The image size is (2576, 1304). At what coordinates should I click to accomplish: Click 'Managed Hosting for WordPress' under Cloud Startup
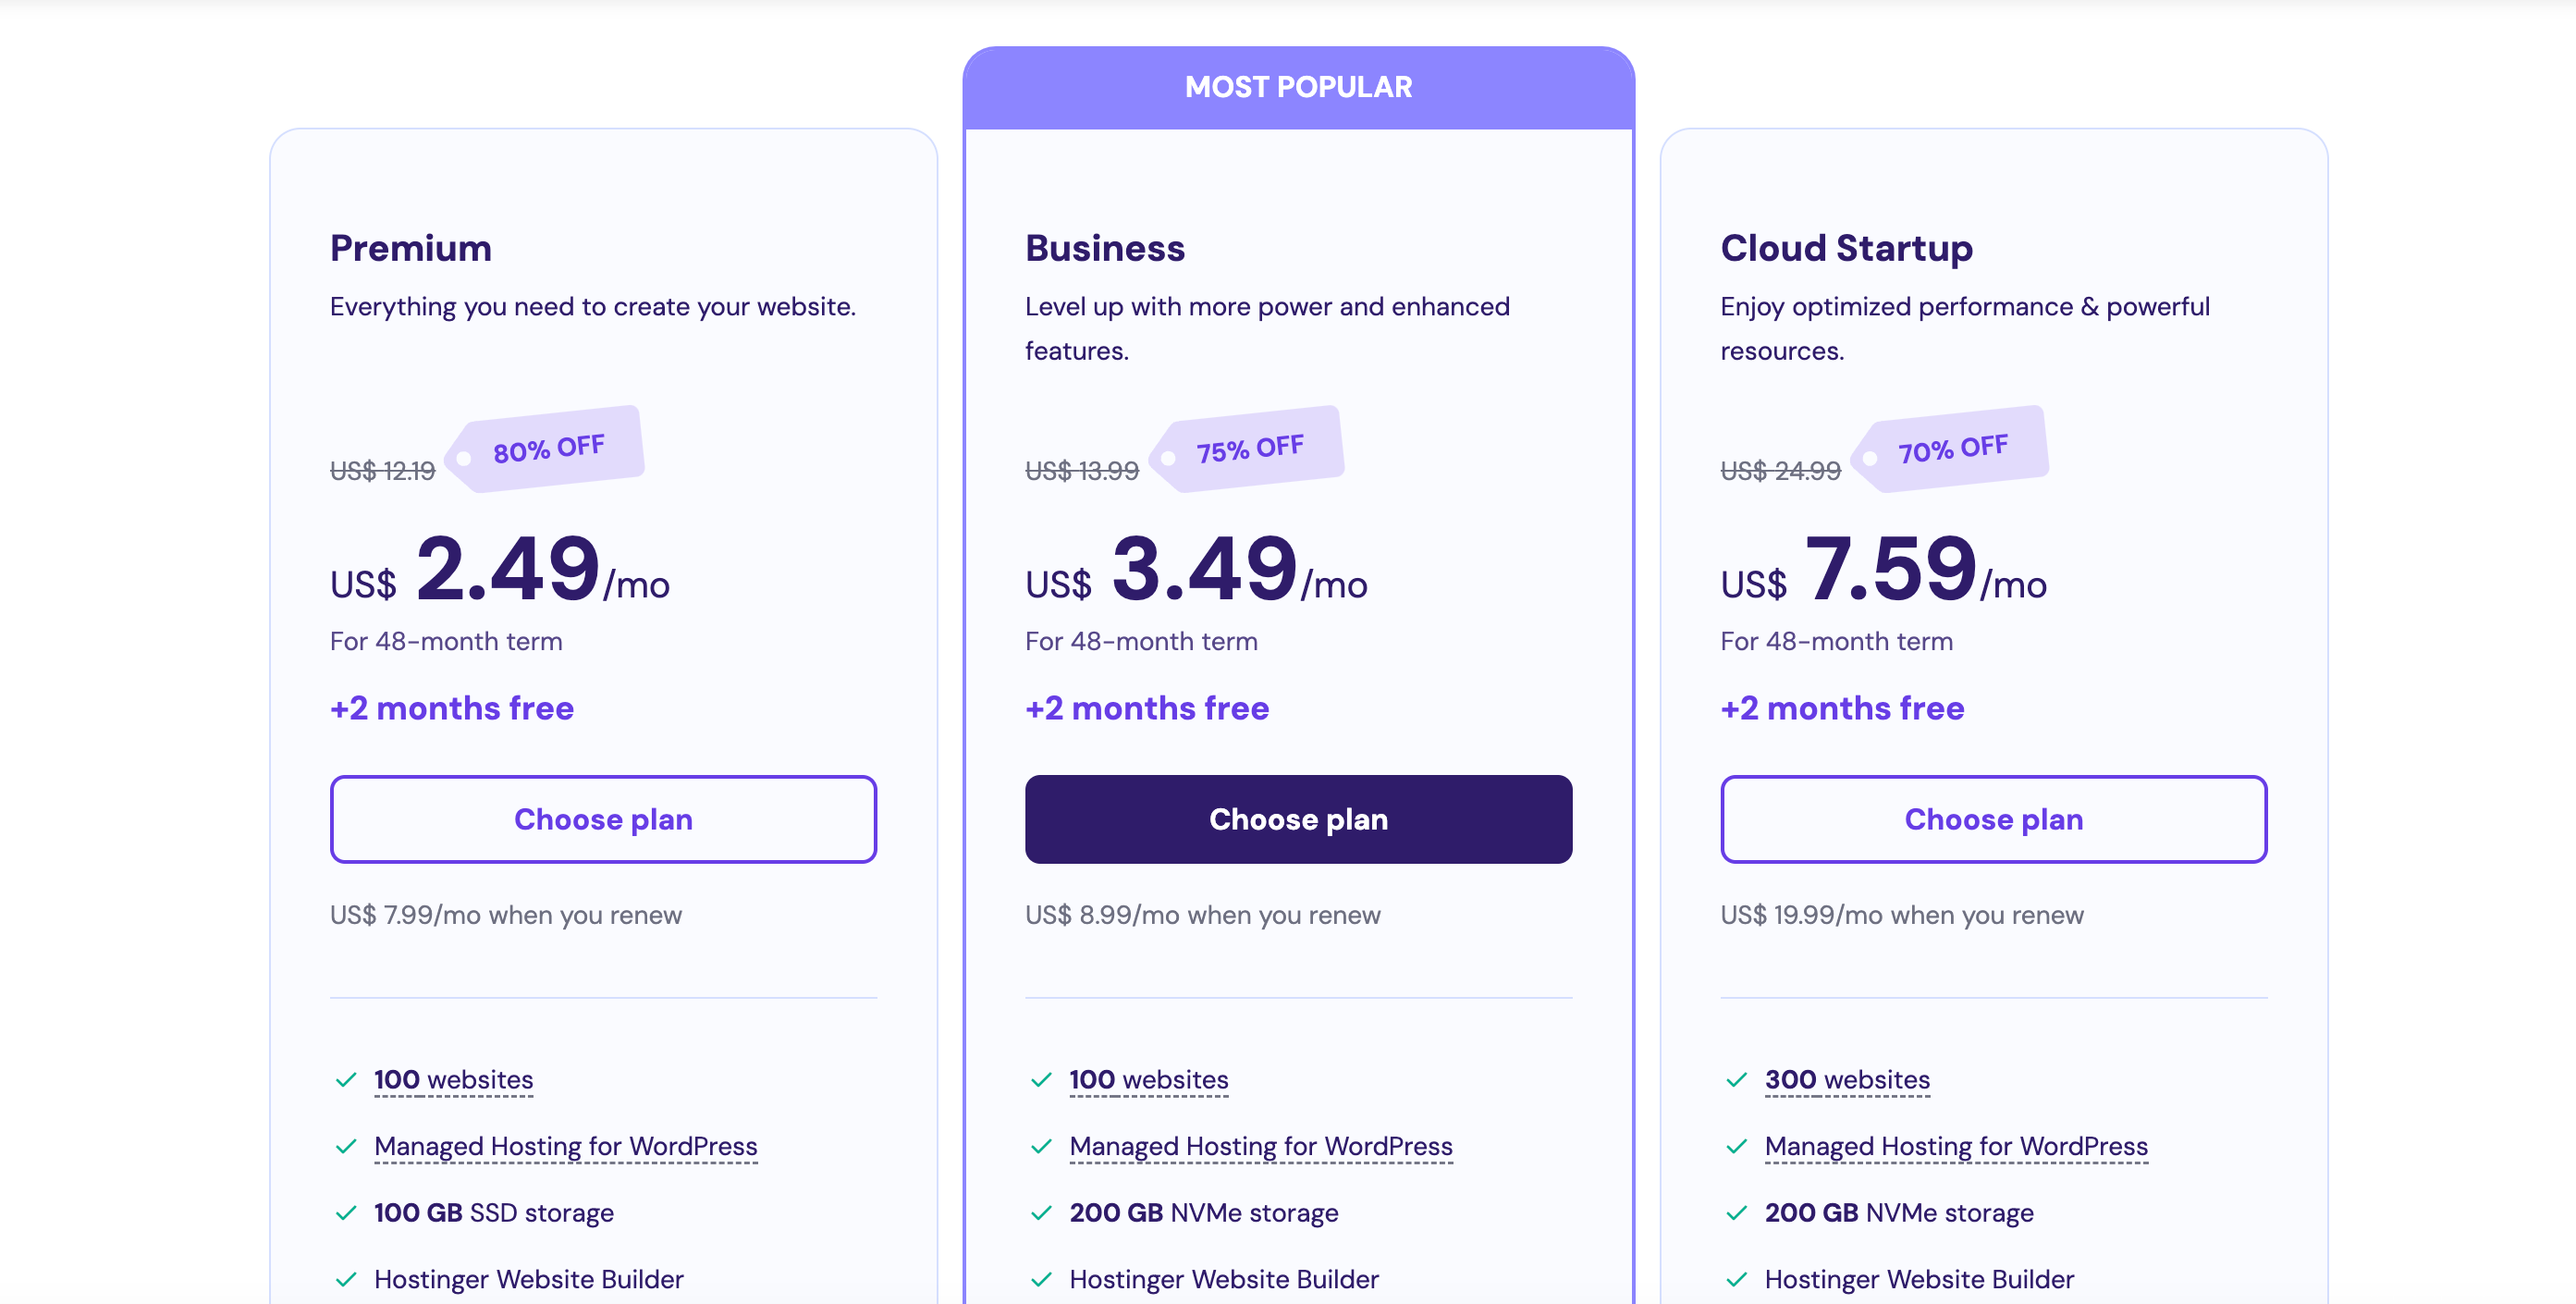(1956, 1146)
